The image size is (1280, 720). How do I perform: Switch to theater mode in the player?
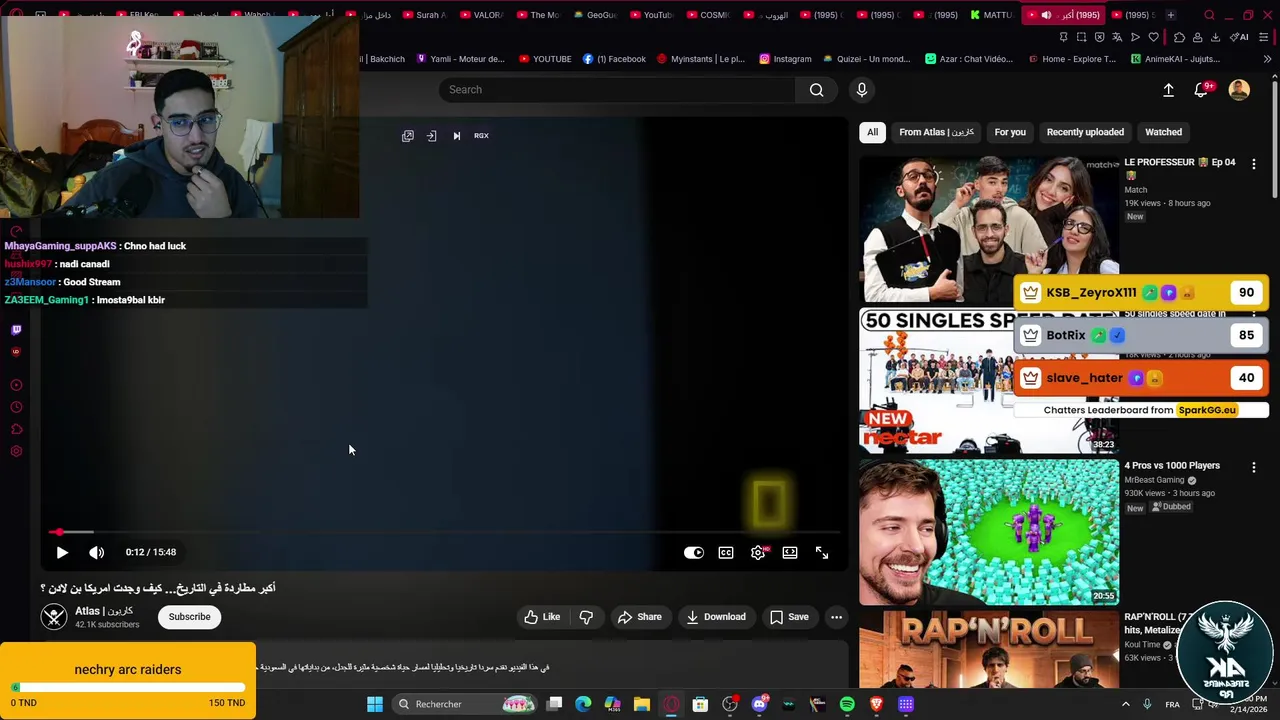pyautogui.click(x=790, y=552)
